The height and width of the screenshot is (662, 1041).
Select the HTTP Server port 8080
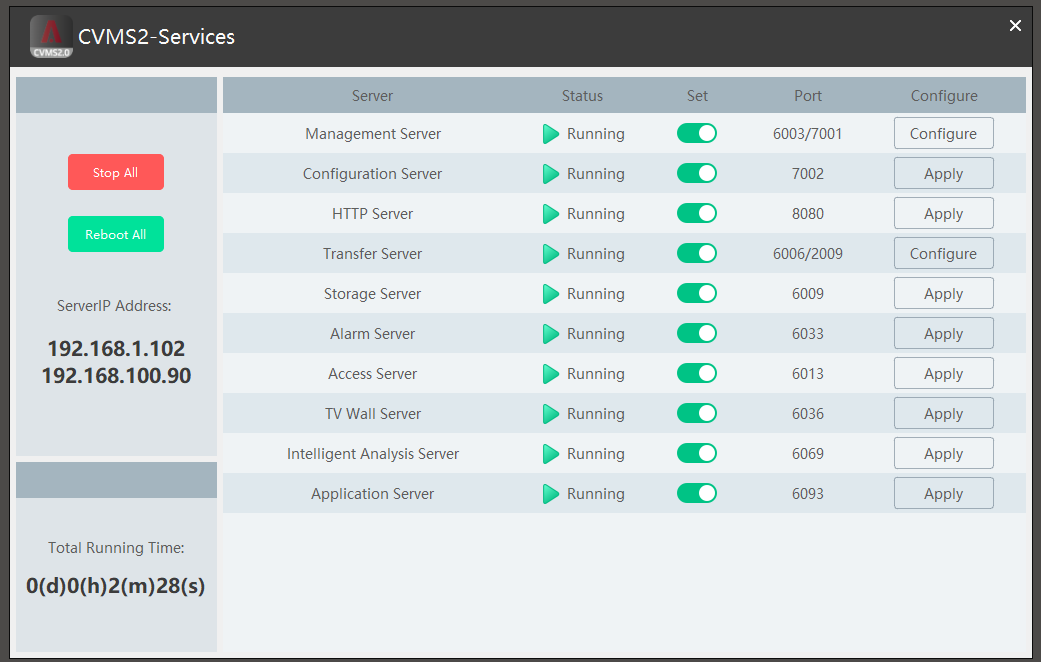(807, 214)
